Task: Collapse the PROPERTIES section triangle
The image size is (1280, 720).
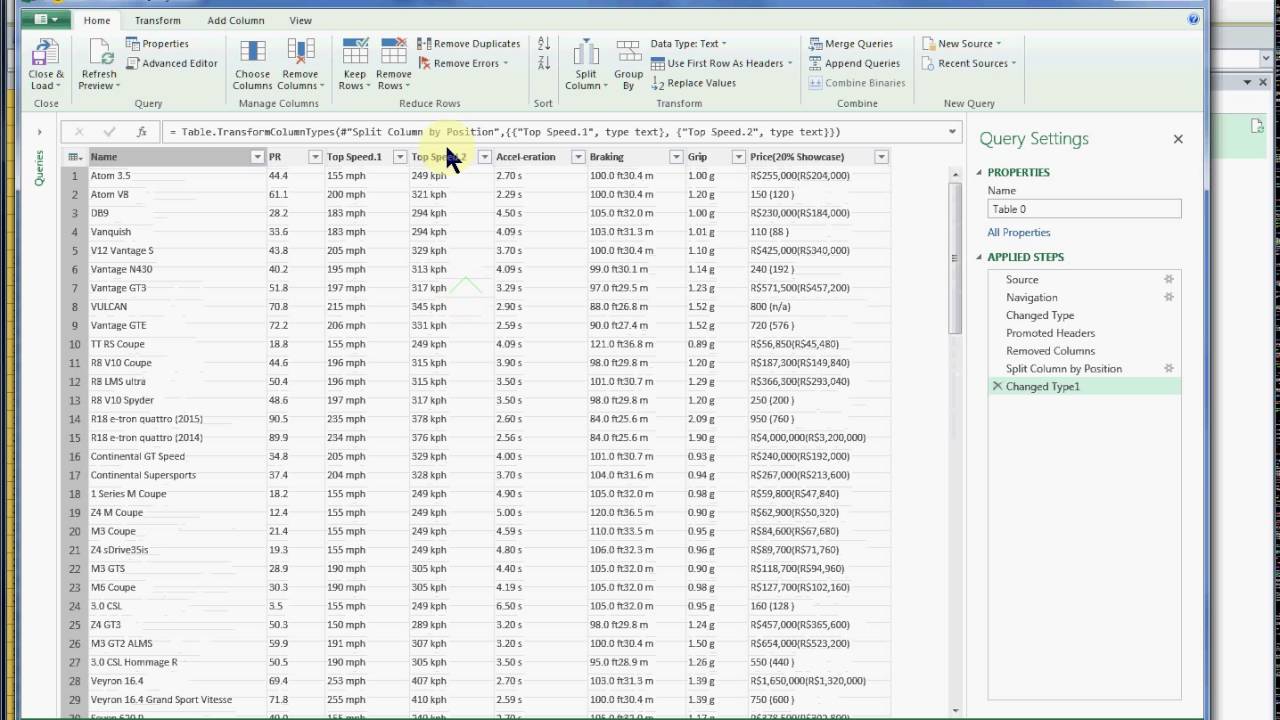Action: point(980,173)
